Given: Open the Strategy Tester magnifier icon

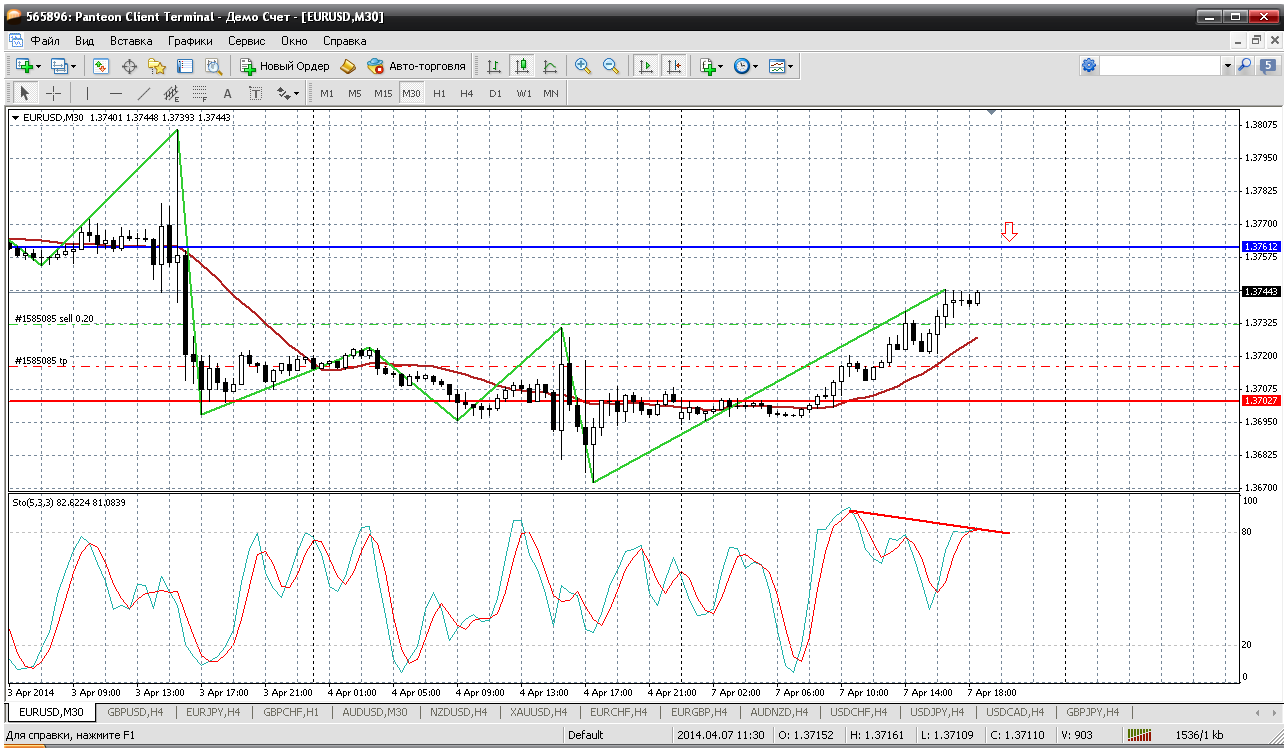Looking at the screenshot, I should coord(213,66).
